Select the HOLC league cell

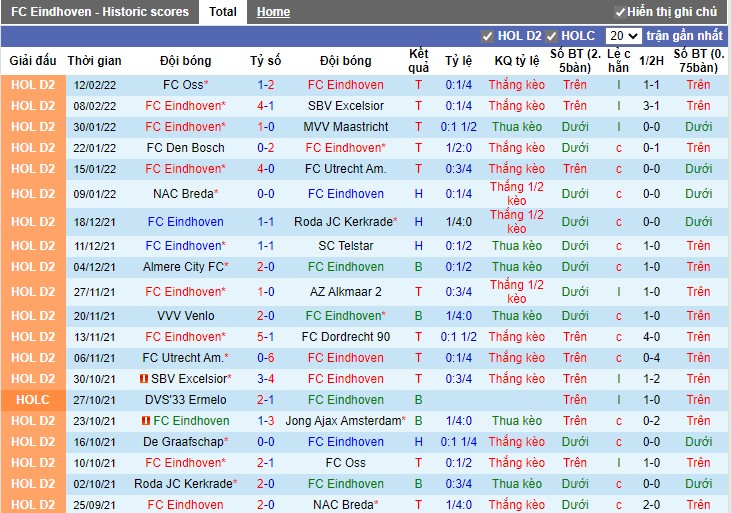[33, 400]
